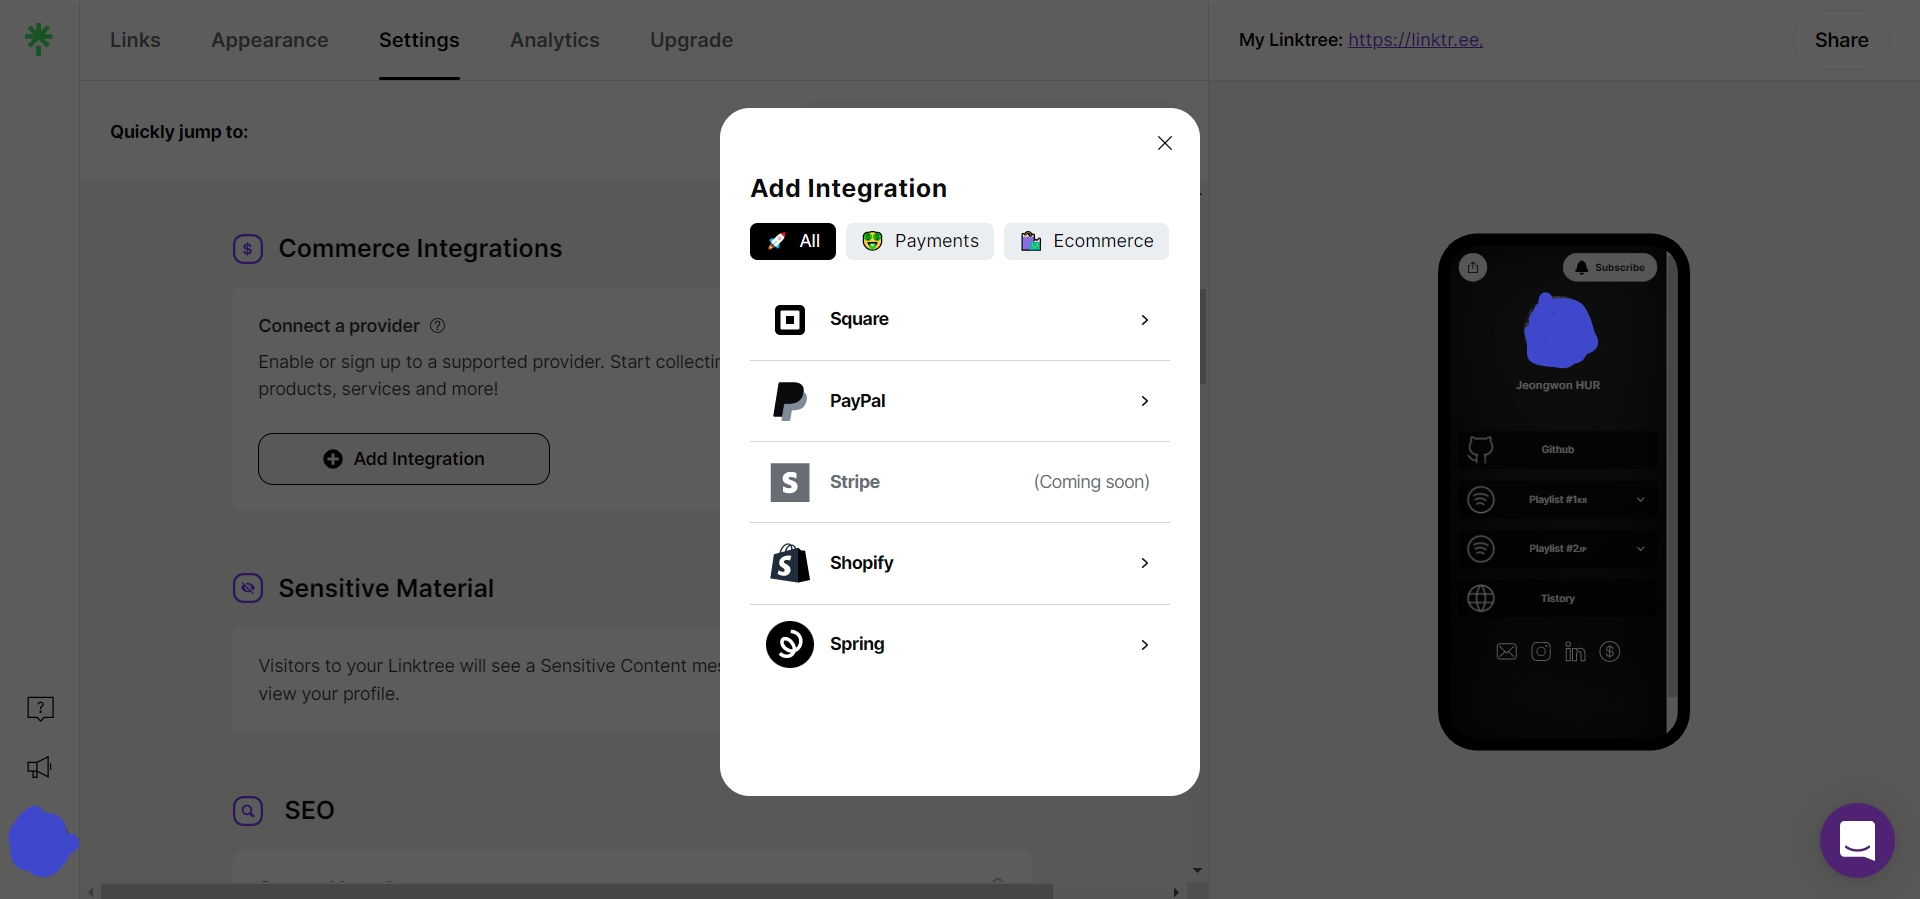Expand the PayPal integration chevron

coord(1145,401)
